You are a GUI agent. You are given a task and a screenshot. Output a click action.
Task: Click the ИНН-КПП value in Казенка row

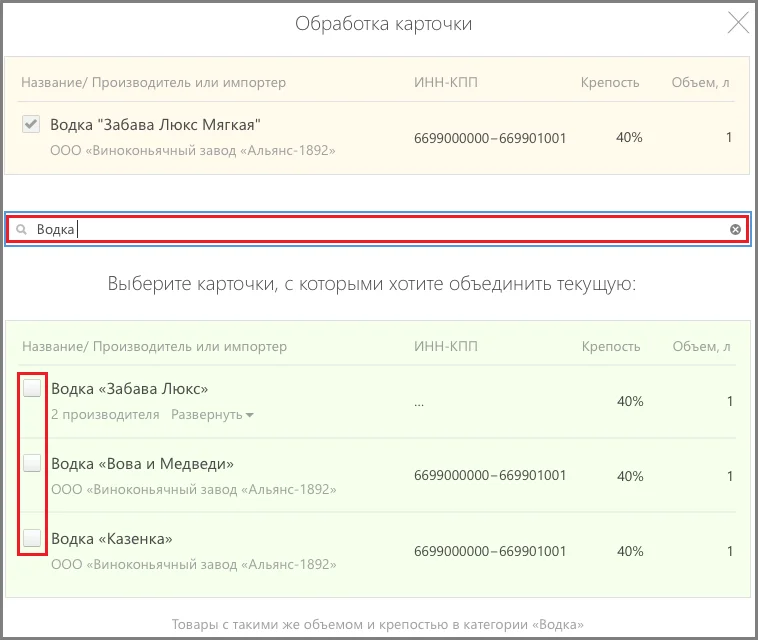point(490,551)
